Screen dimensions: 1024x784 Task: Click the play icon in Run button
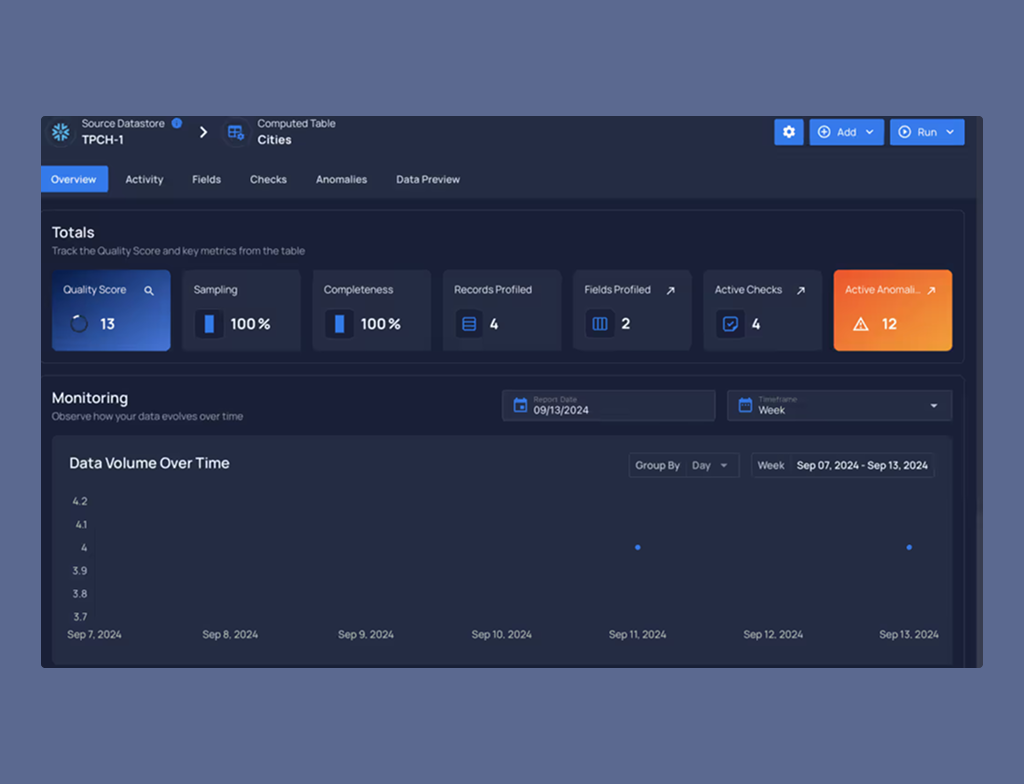904,132
